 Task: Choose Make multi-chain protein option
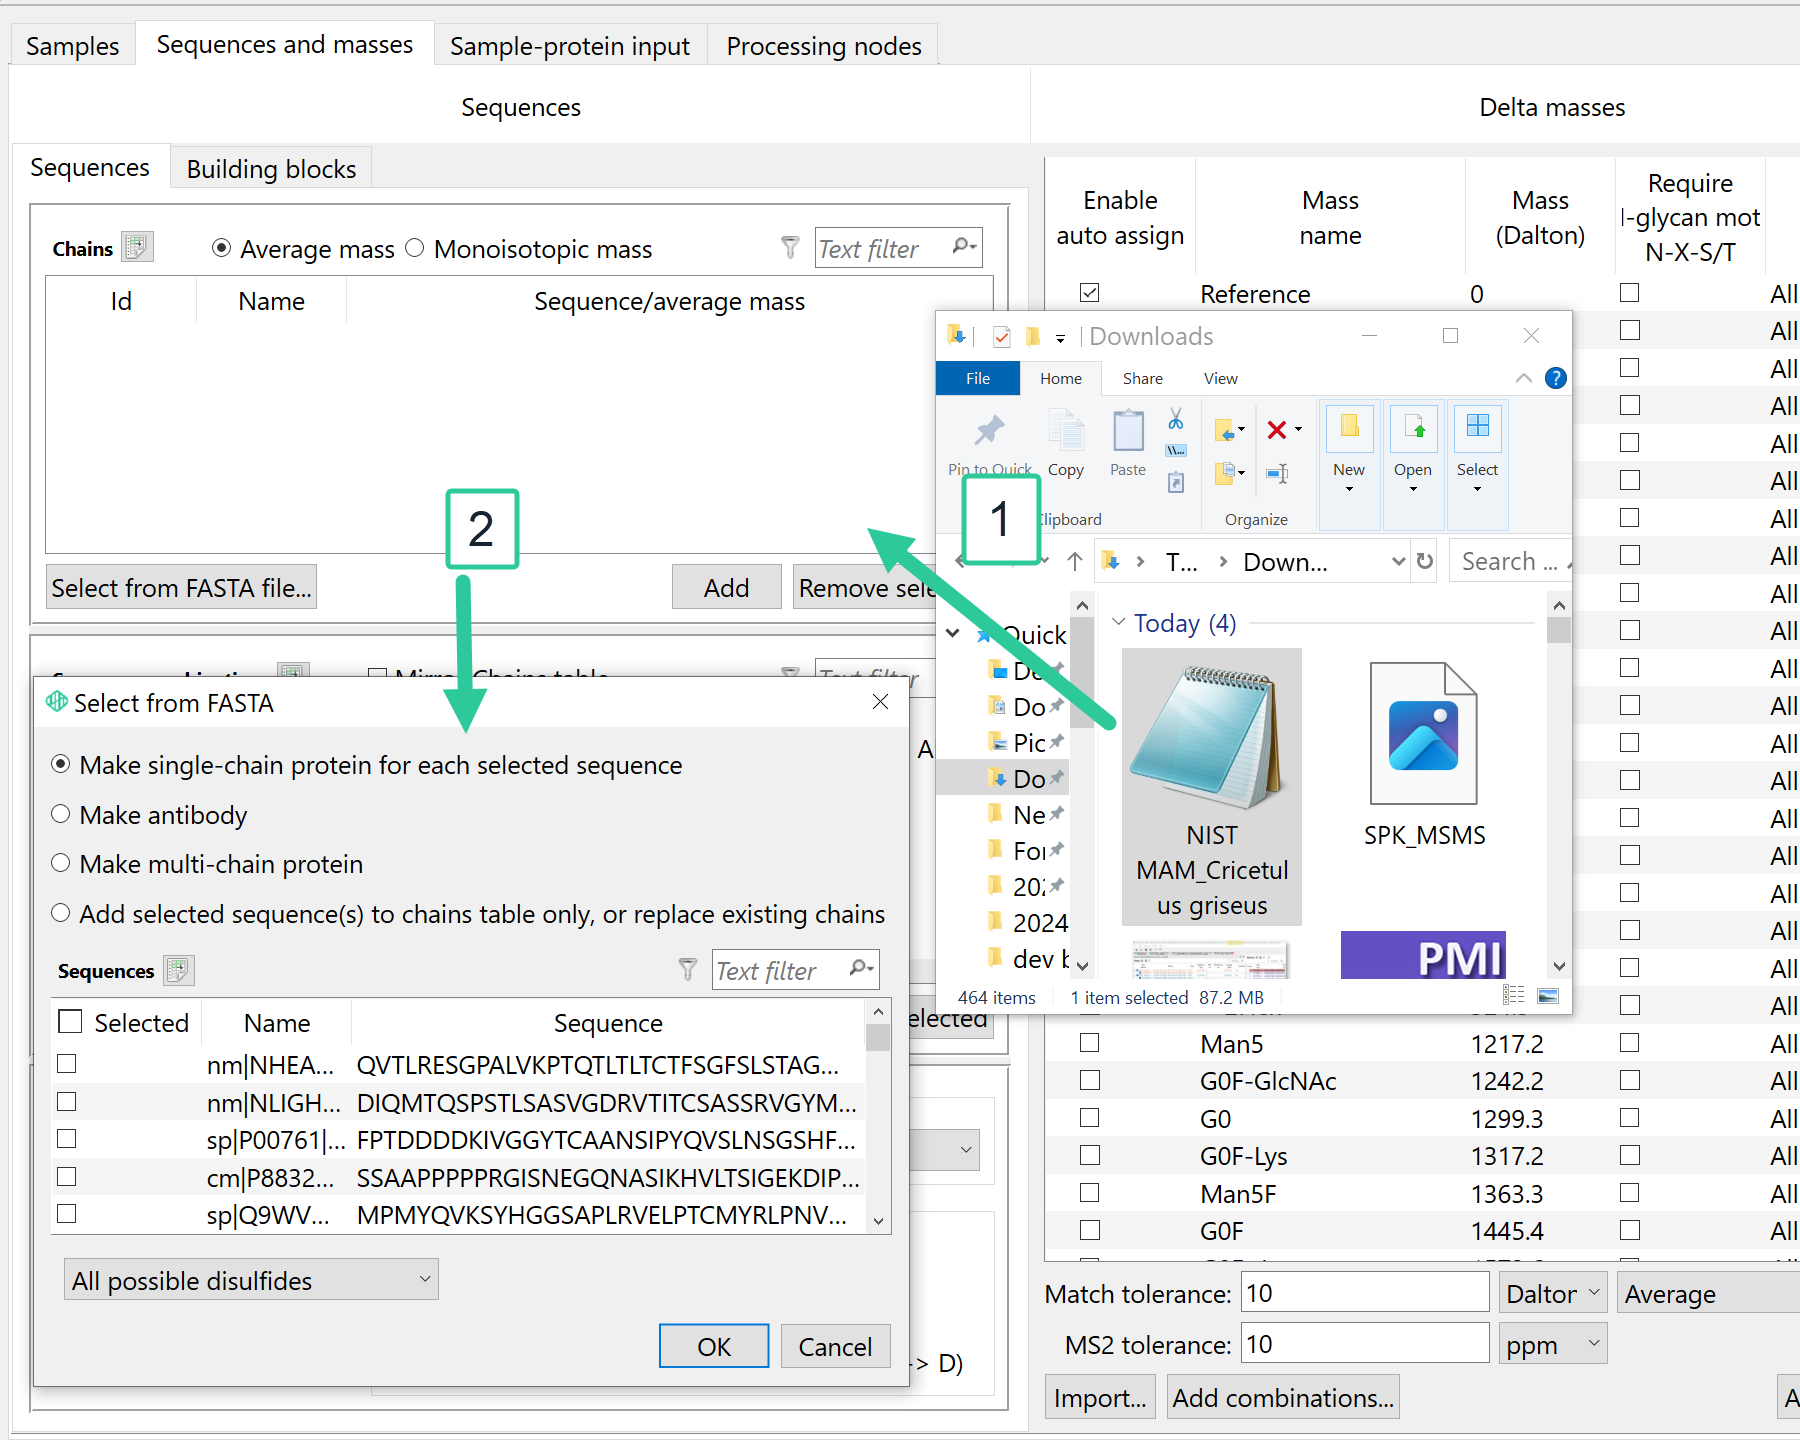[x=61, y=863]
